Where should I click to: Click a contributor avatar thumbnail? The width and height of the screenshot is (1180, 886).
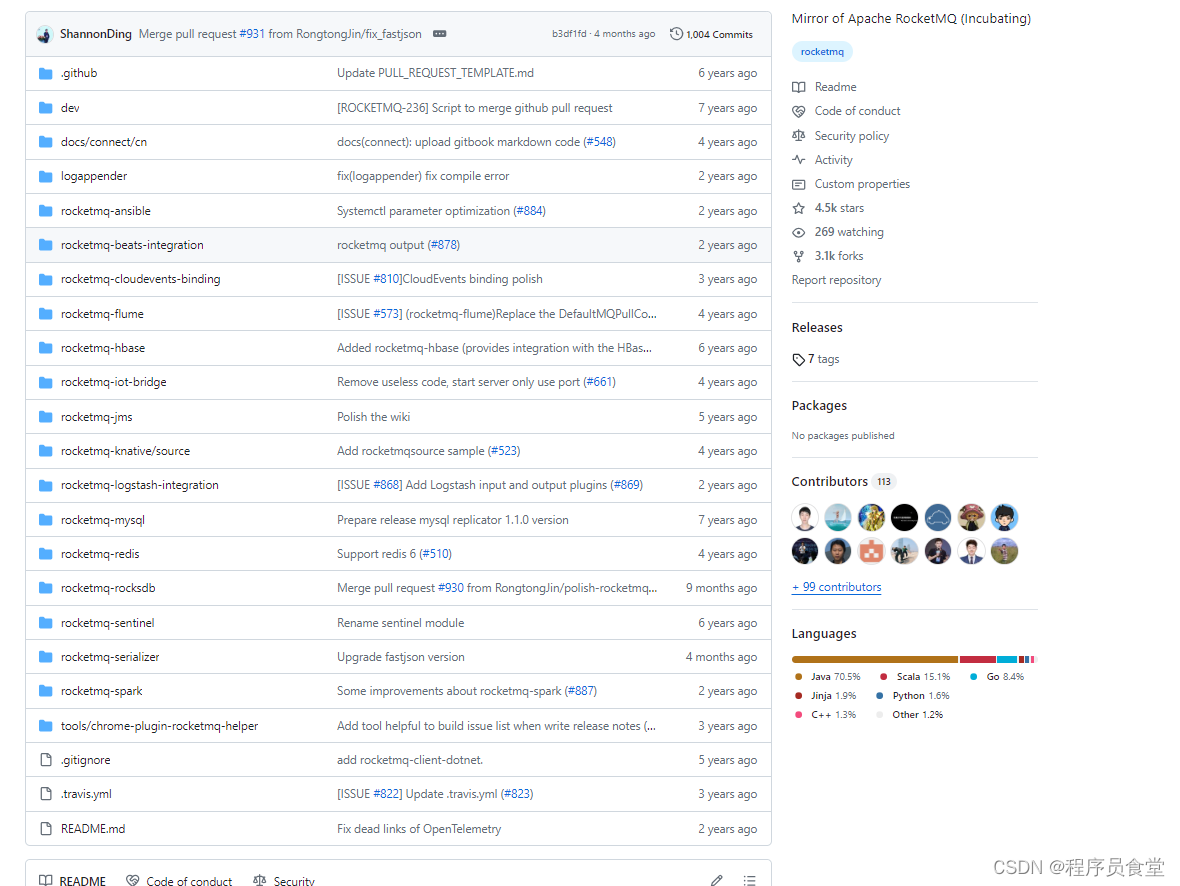click(x=805, y=517)
